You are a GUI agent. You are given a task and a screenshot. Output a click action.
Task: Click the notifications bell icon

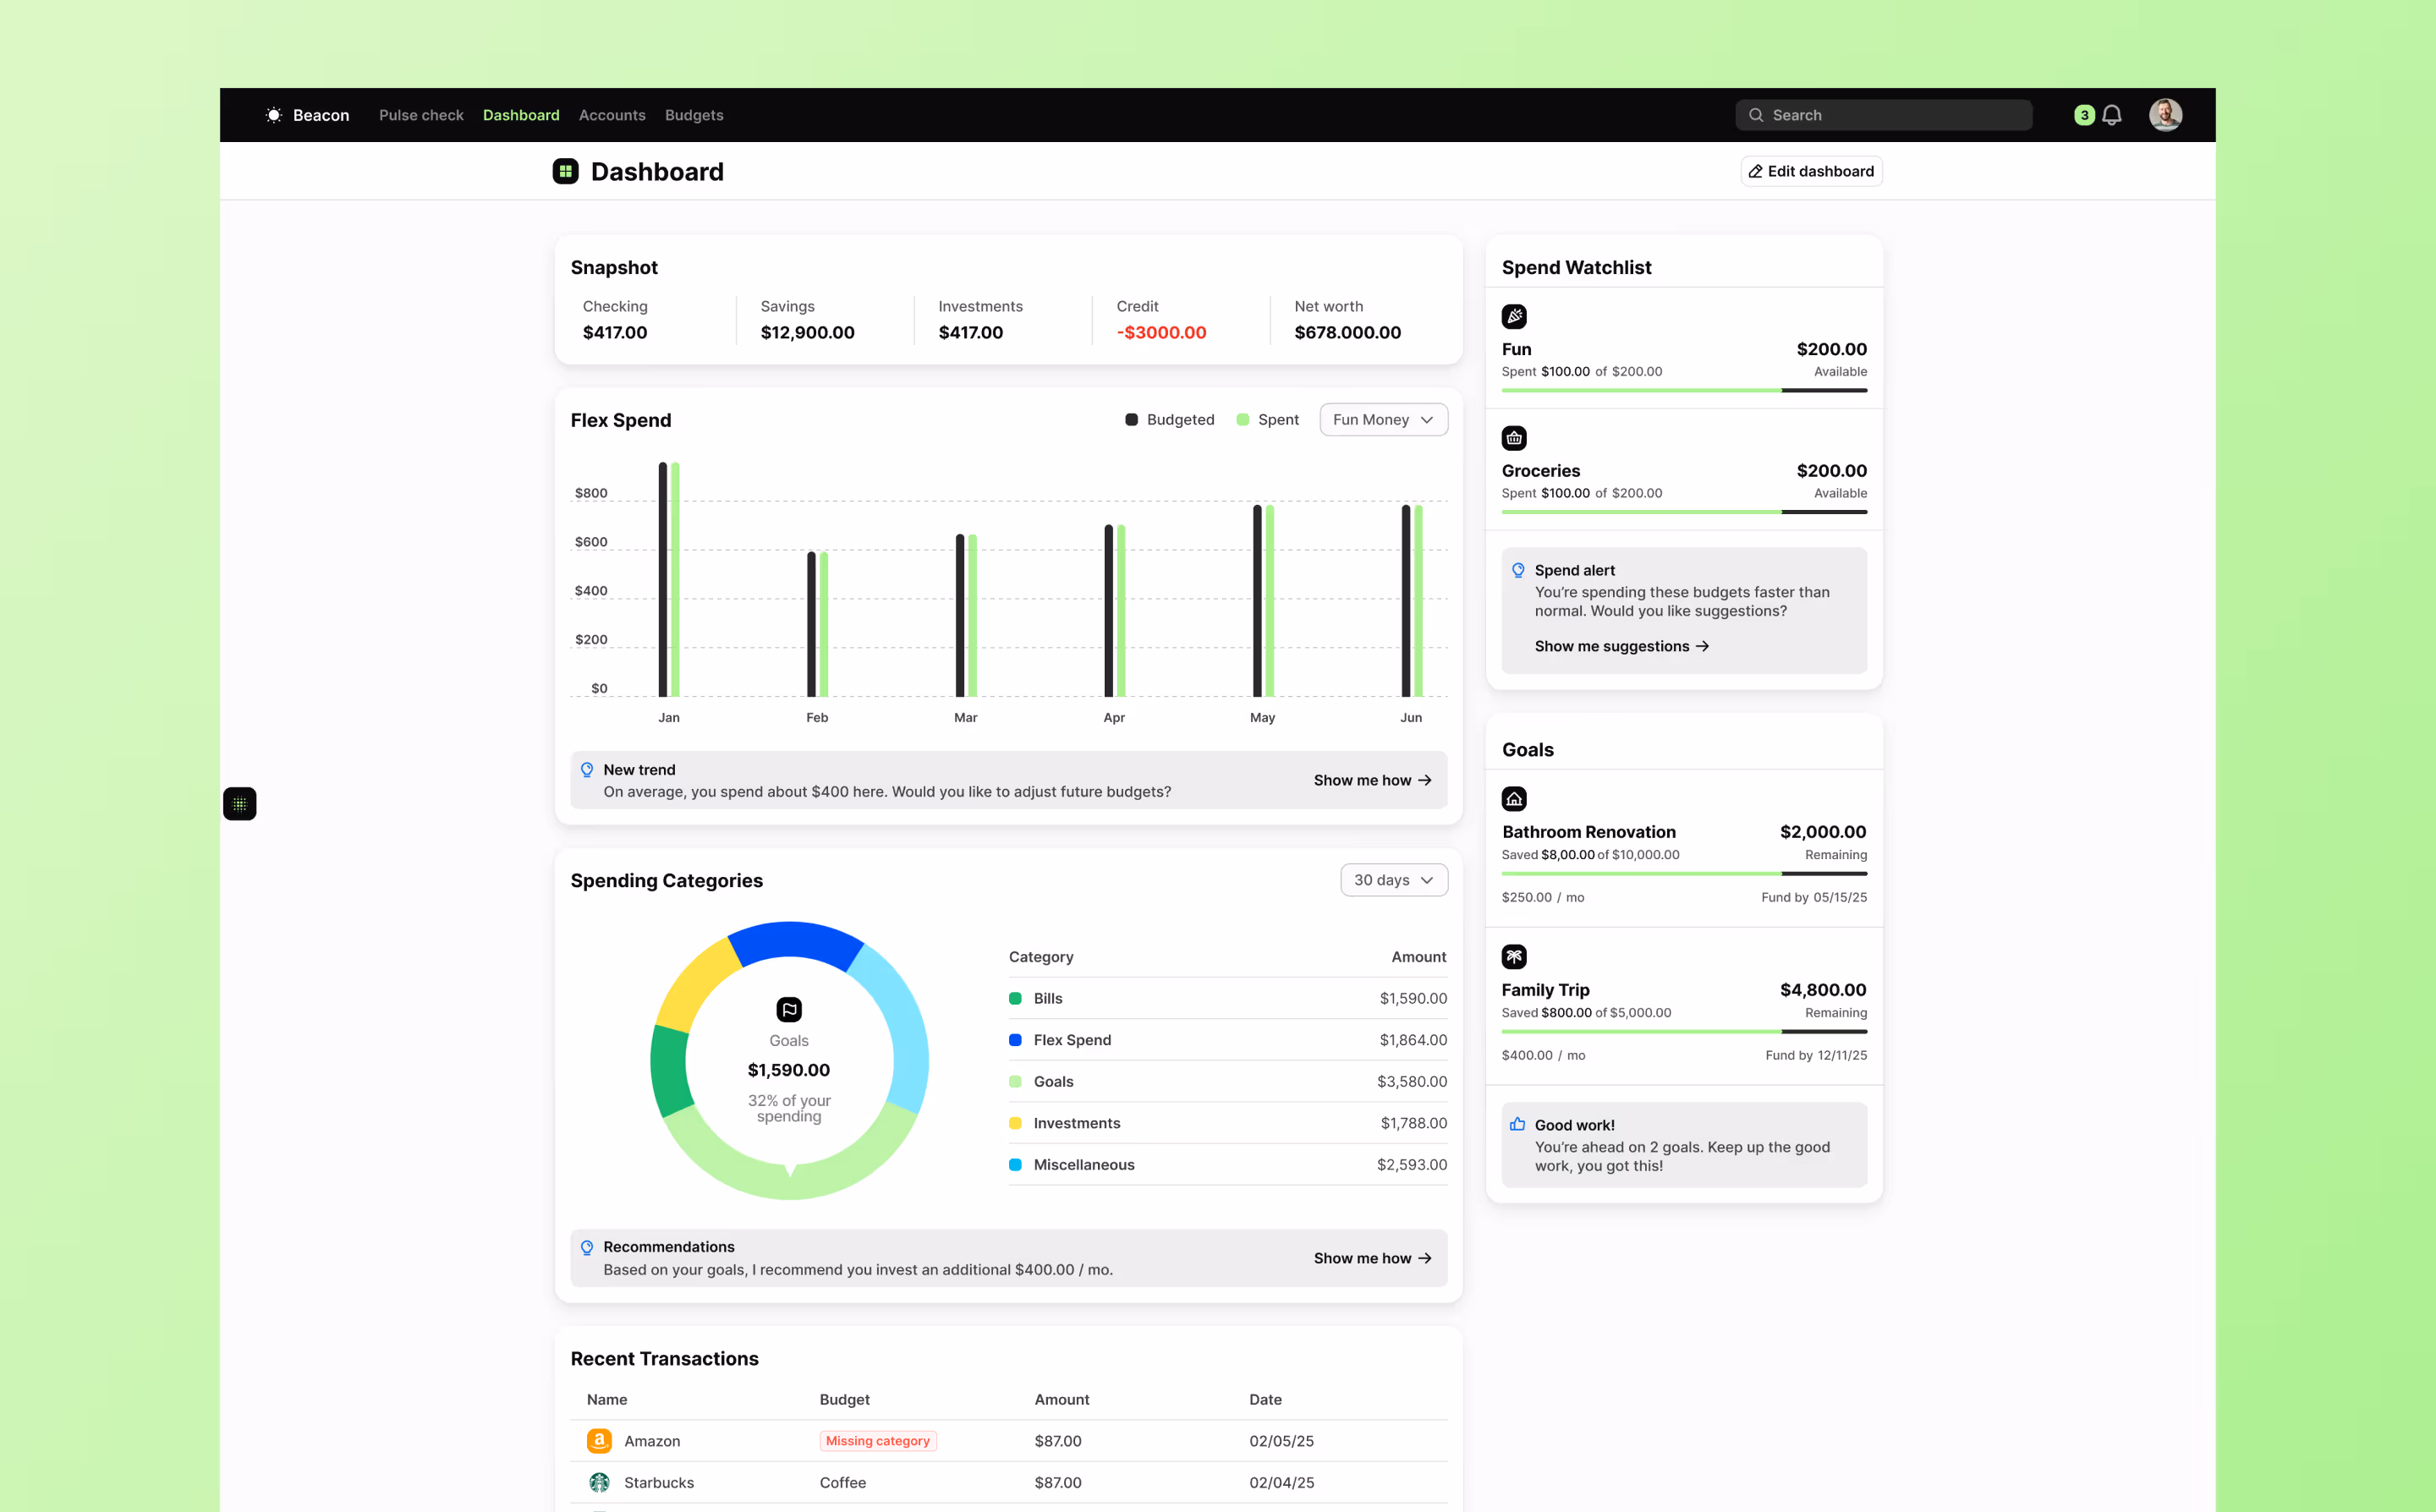(x=2111, y=115)
